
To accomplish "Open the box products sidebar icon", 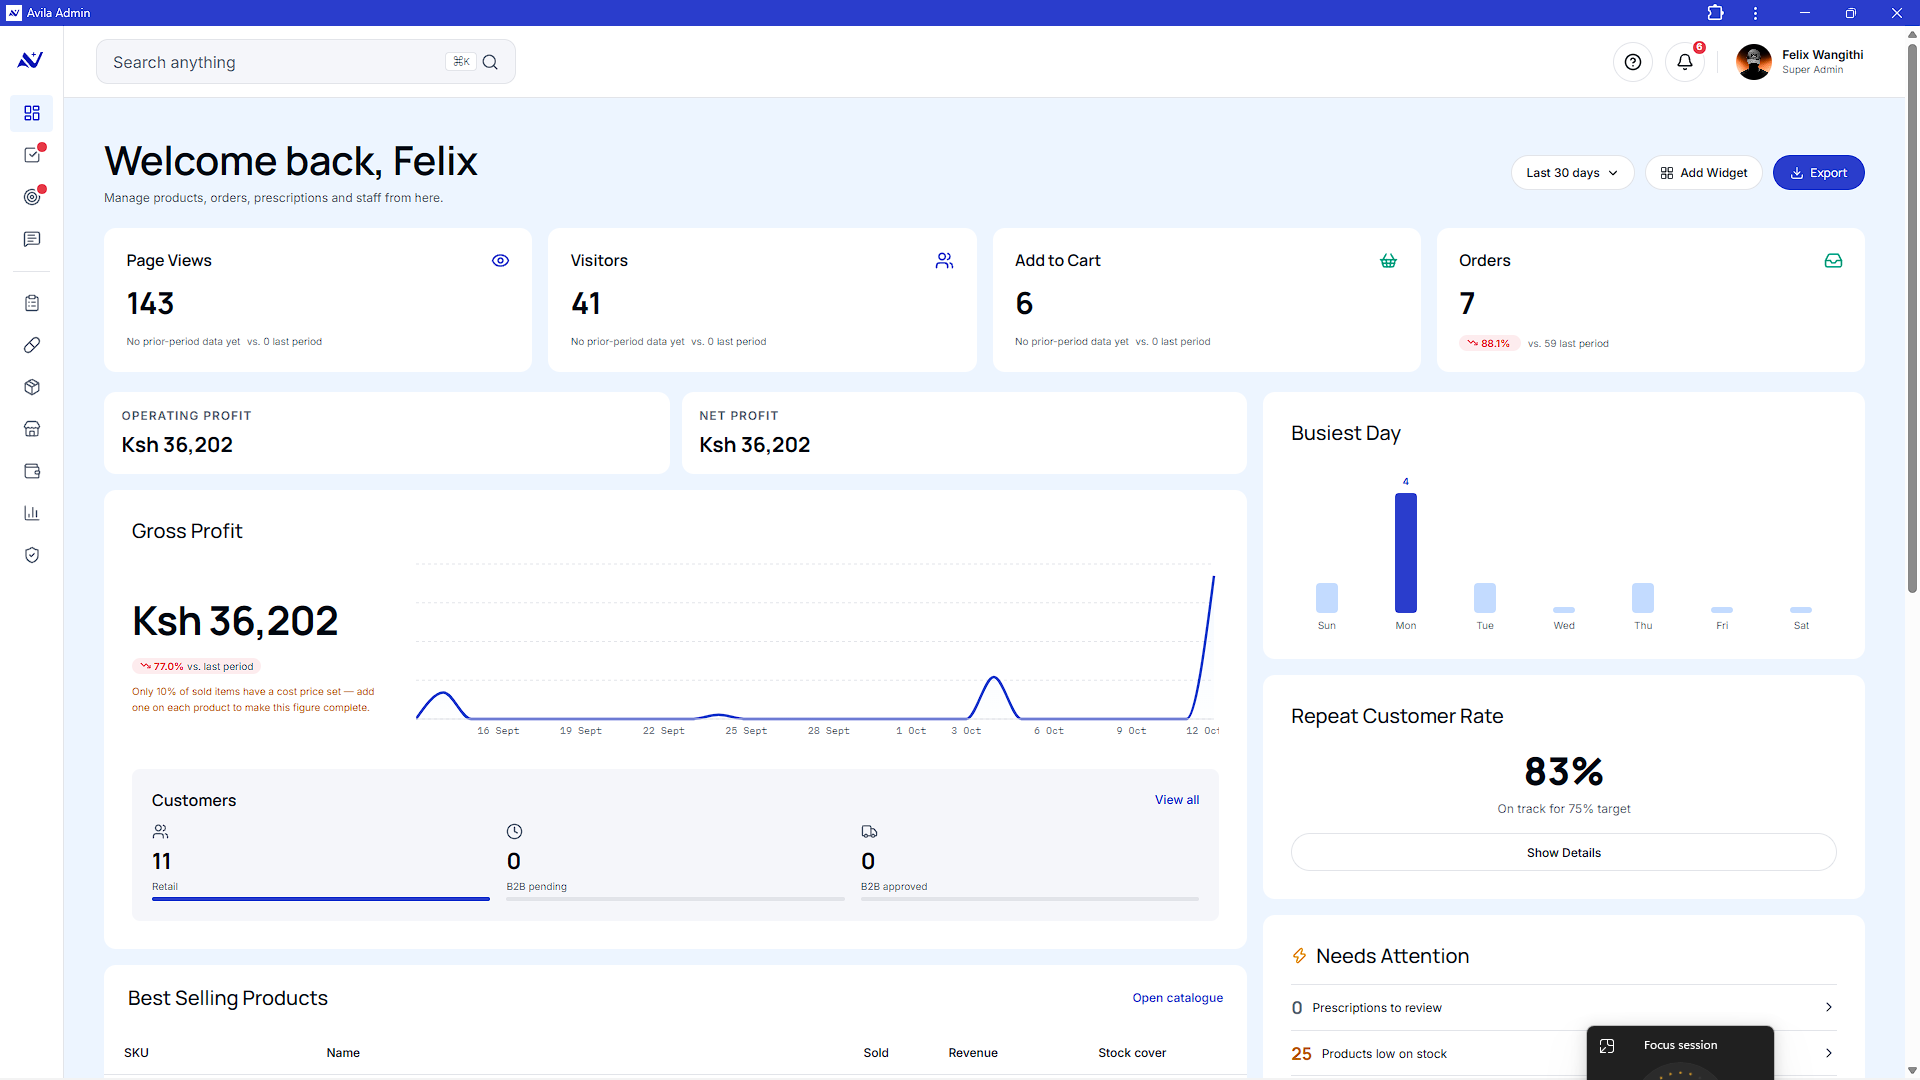I will 32,387.
